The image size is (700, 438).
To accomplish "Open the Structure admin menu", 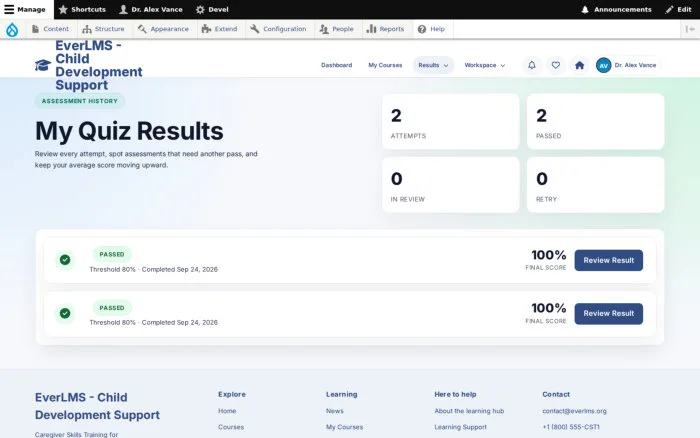I will (x=103, y=29).
